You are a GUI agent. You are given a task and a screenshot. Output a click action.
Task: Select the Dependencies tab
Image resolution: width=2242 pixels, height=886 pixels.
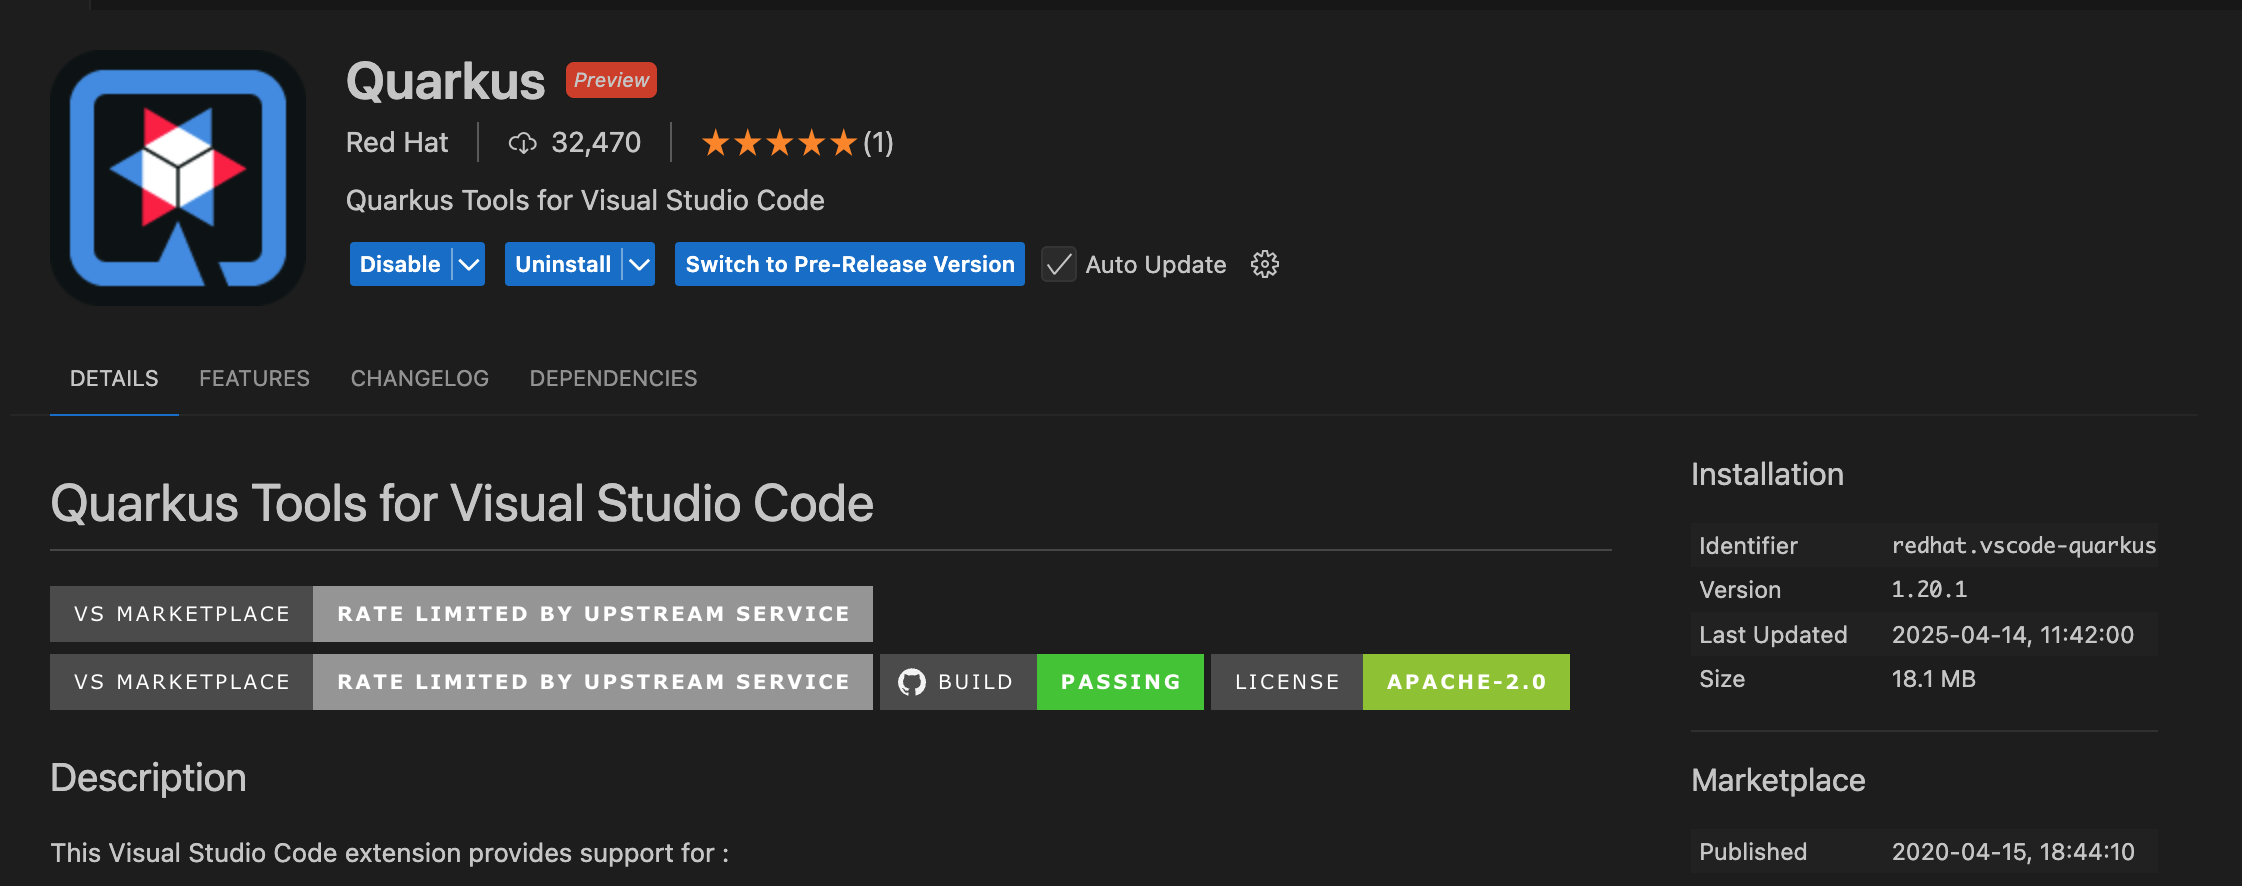[x=613, y=378]
